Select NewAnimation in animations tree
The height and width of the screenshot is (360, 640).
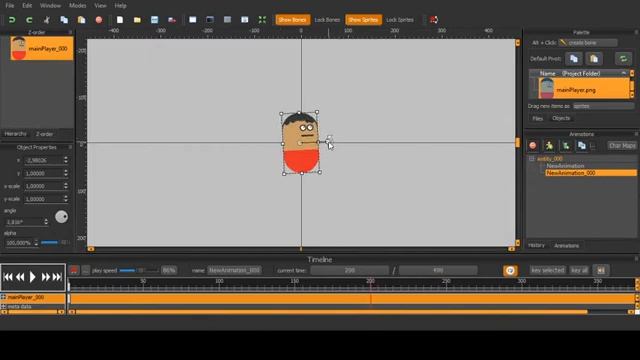pyautogui.click(x=565, y=166)
